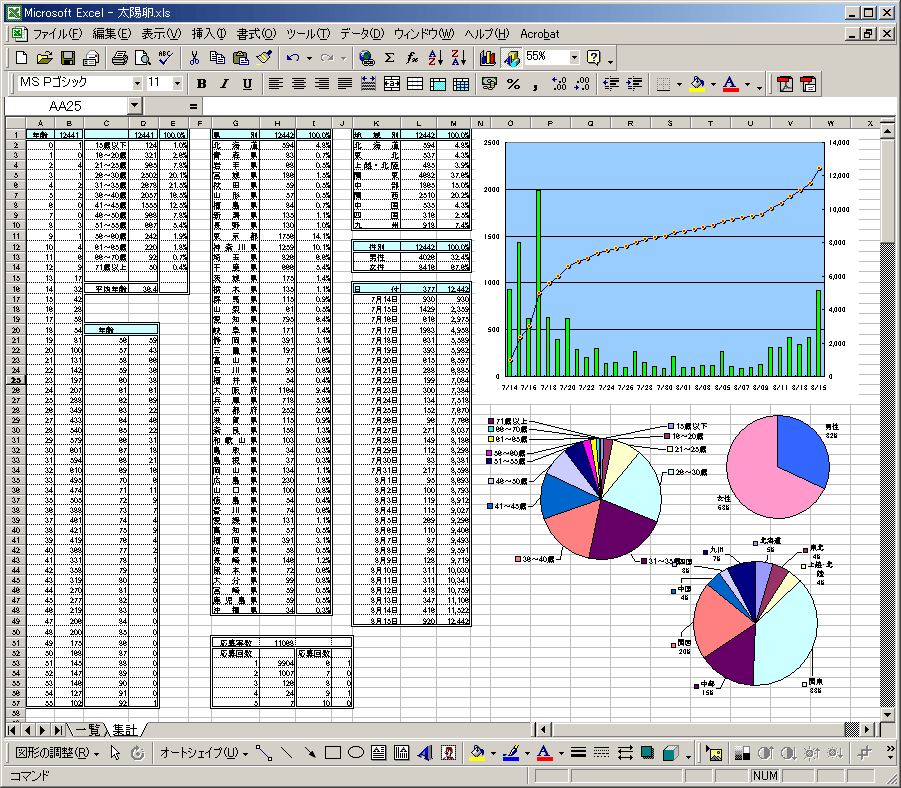Sort ascending with the A-Z button
Viewport: 901px width, 788px height.
tap(435, 58)
